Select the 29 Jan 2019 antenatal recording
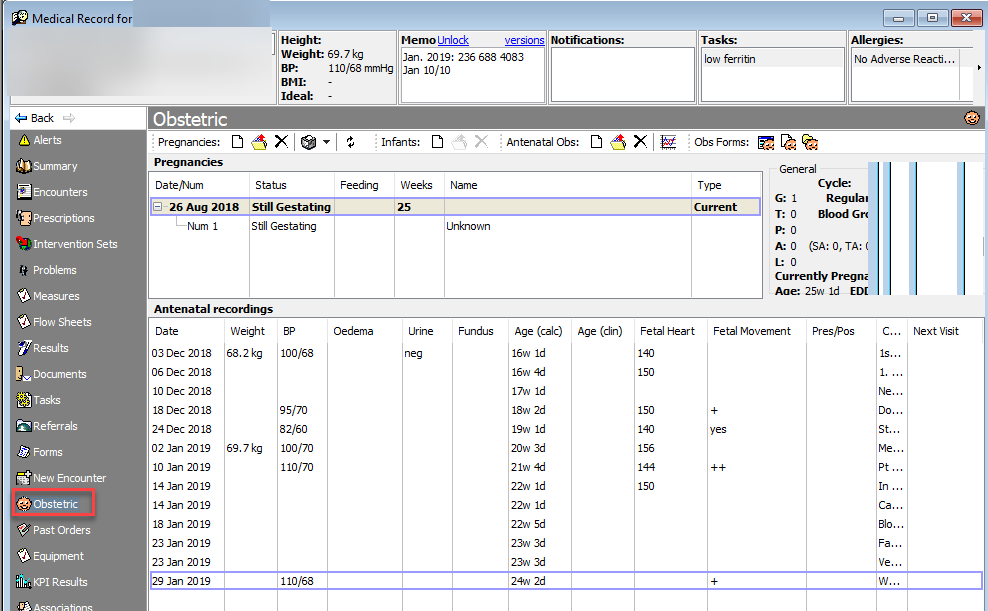Screen dimensions: 988x611 [566, 581]
